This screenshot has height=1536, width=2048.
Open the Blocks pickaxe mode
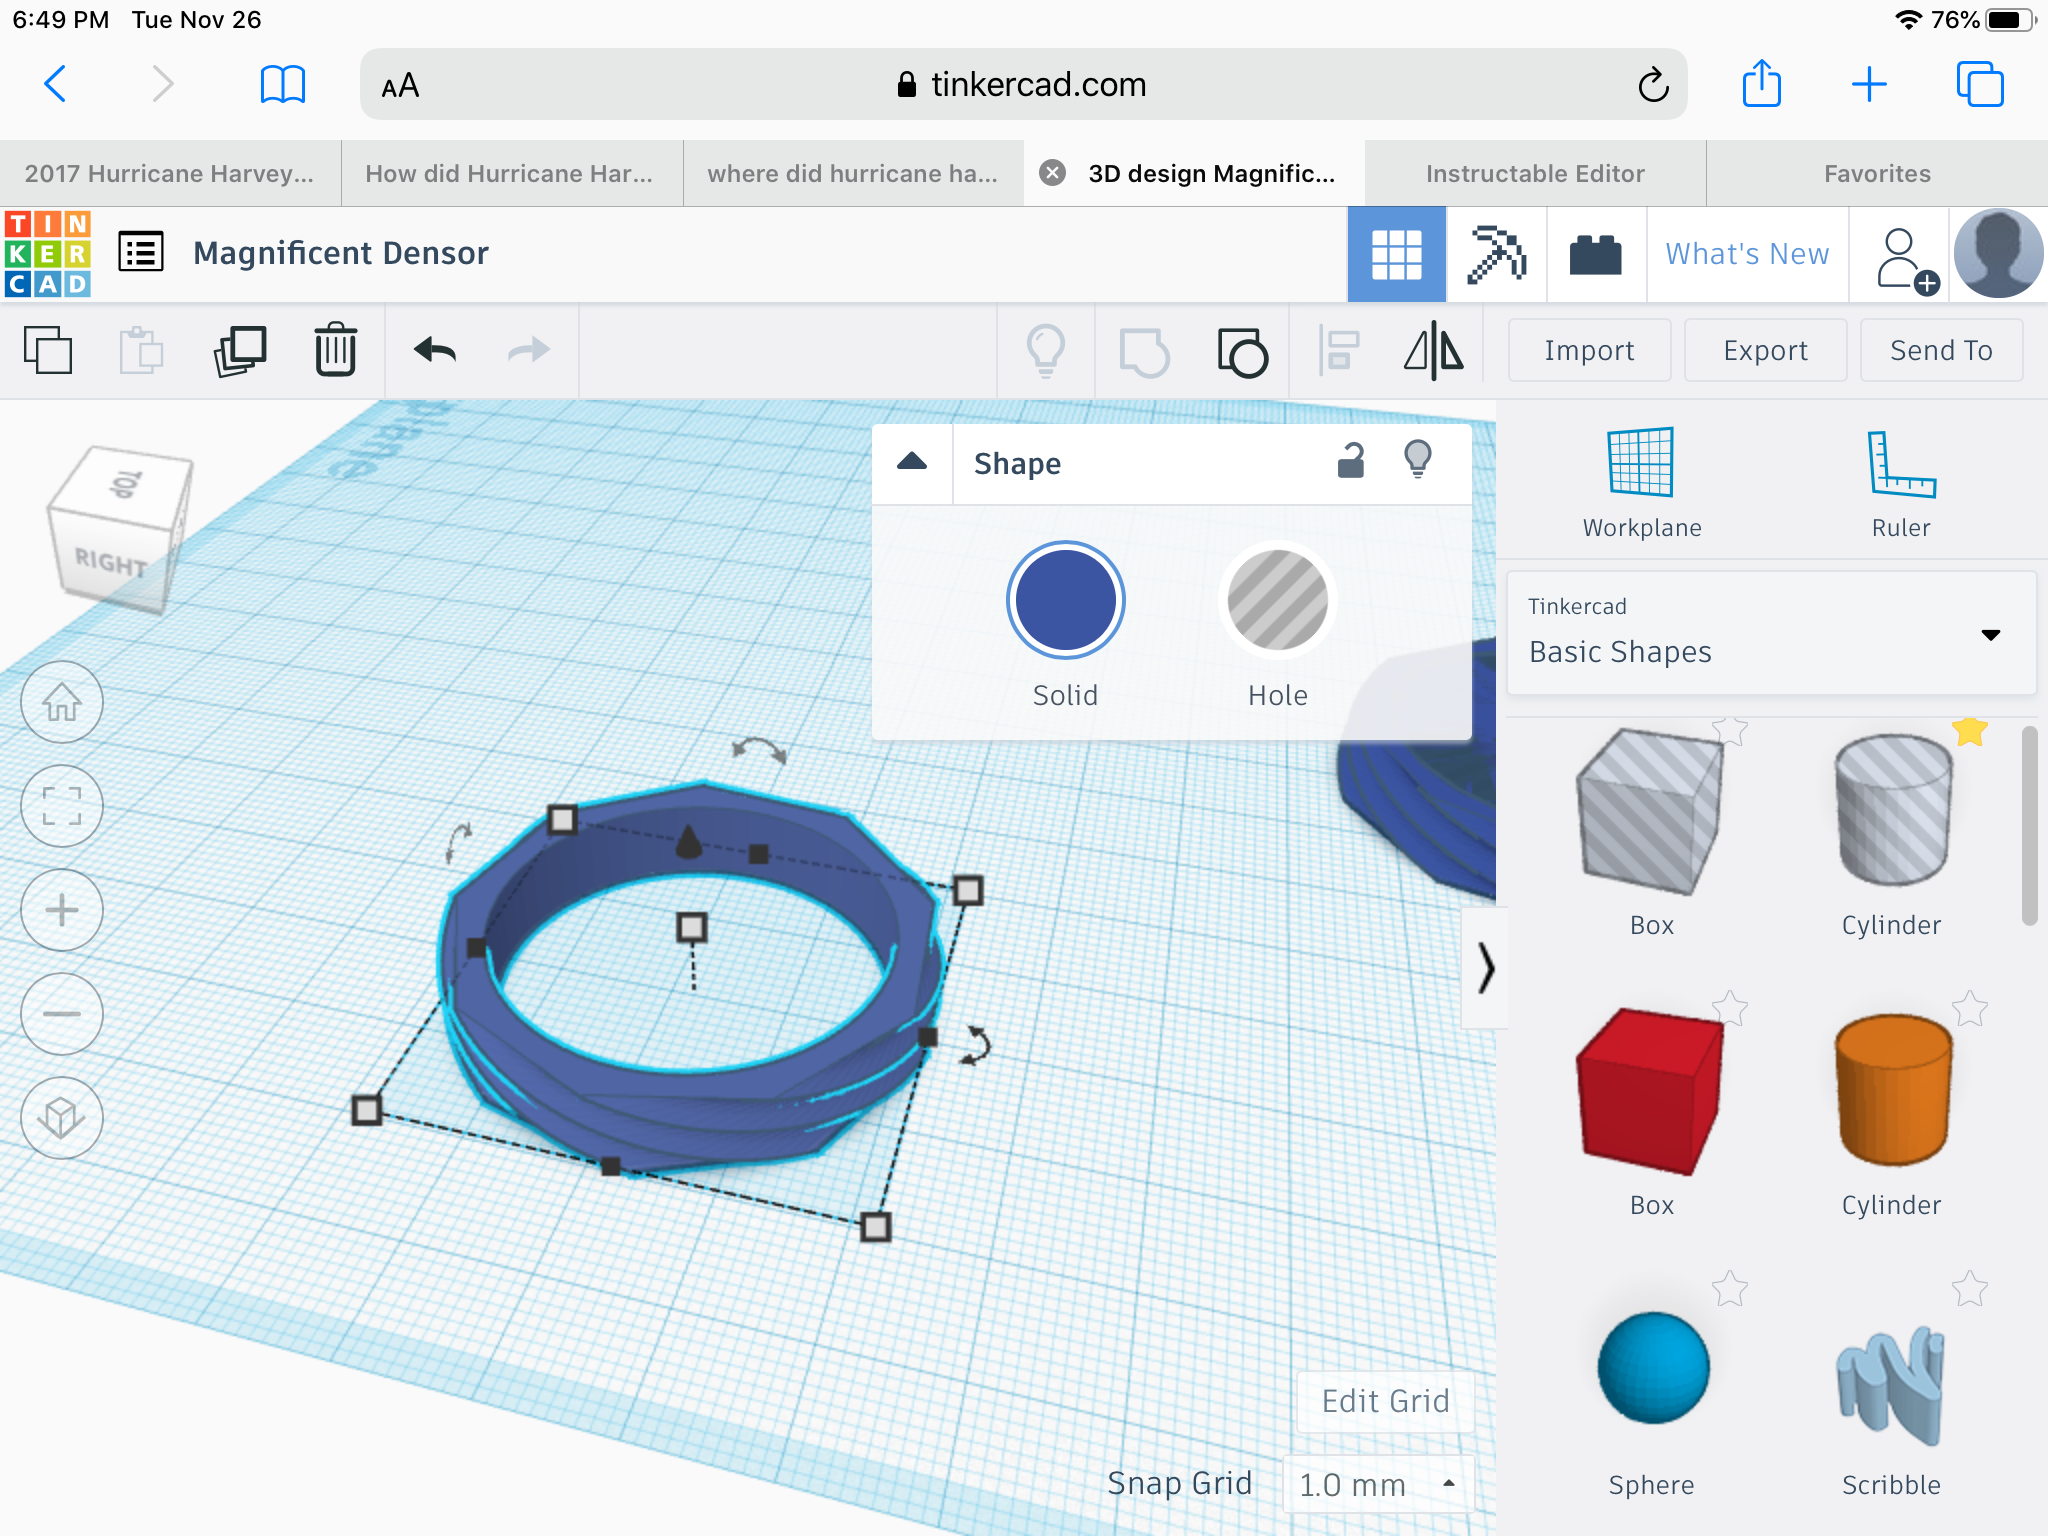tap(1496, 254)
